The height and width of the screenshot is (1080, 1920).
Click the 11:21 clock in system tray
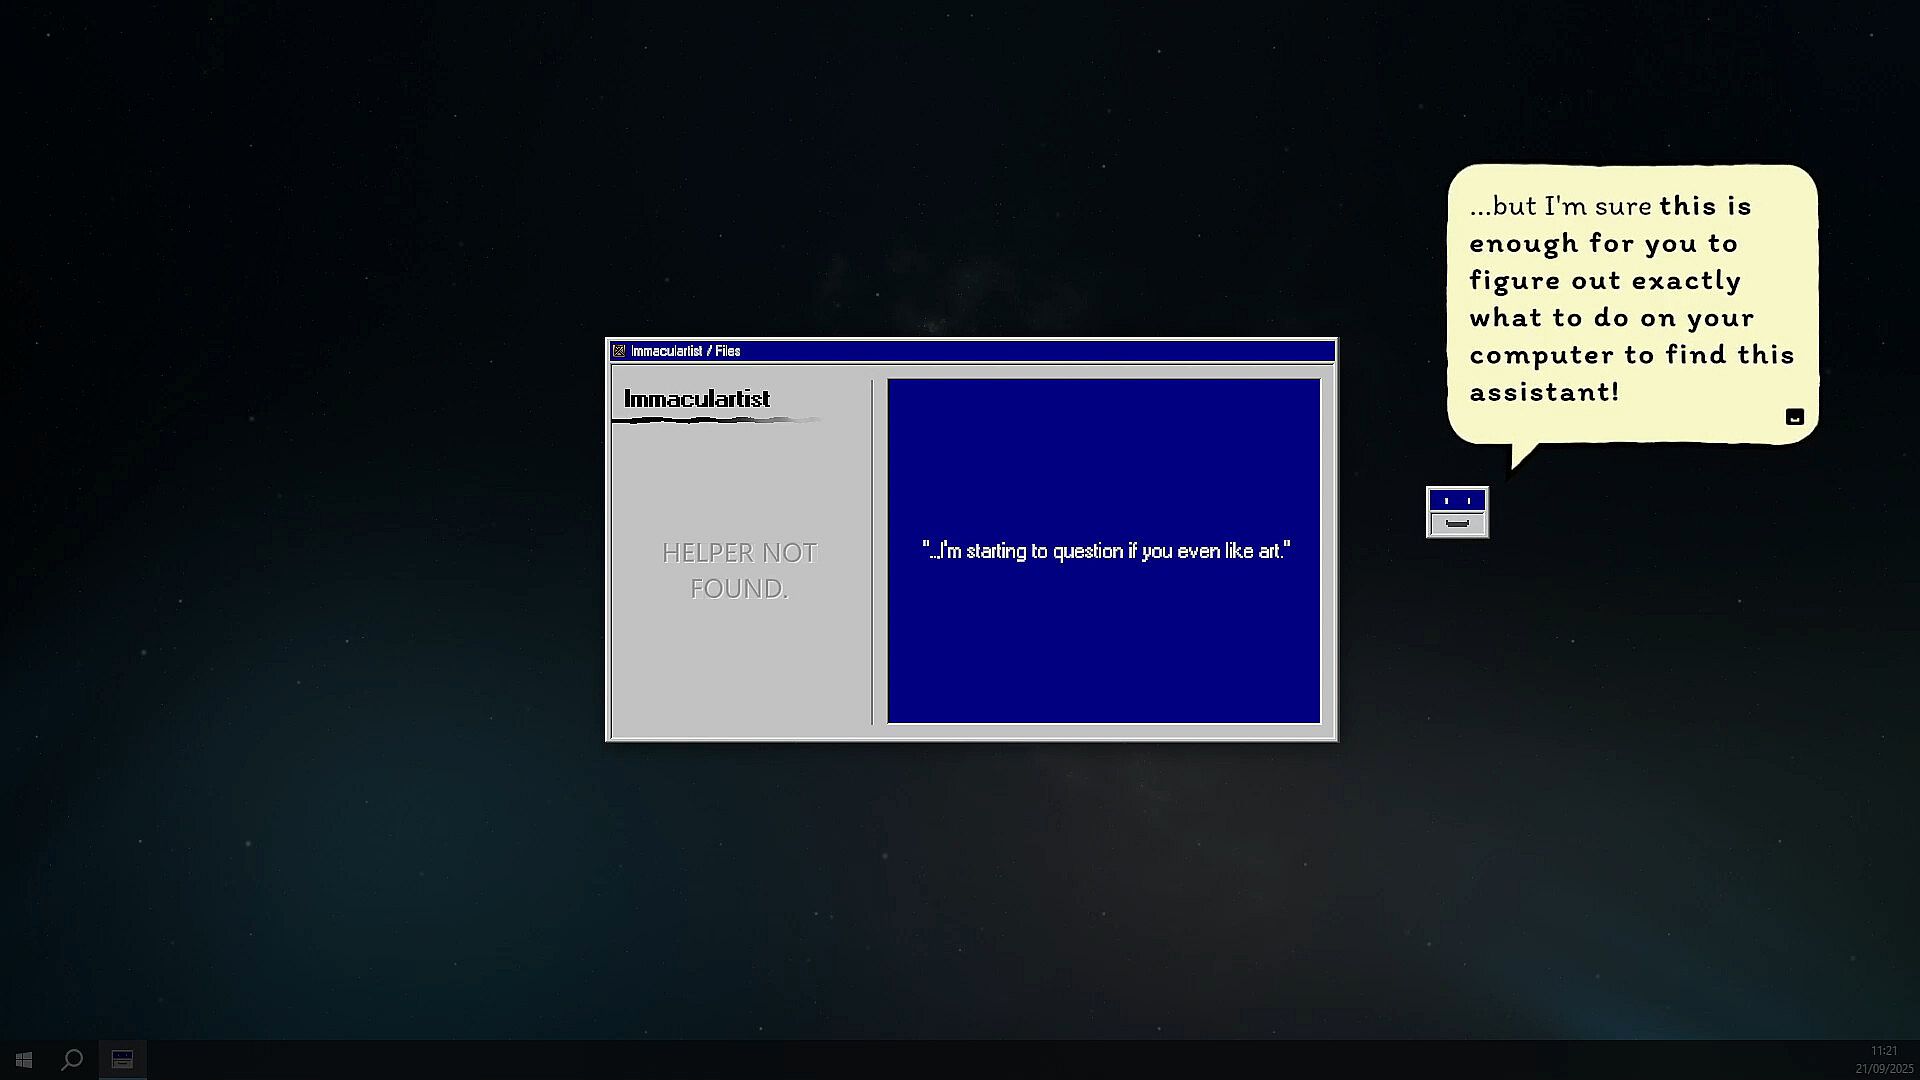1883,1051
